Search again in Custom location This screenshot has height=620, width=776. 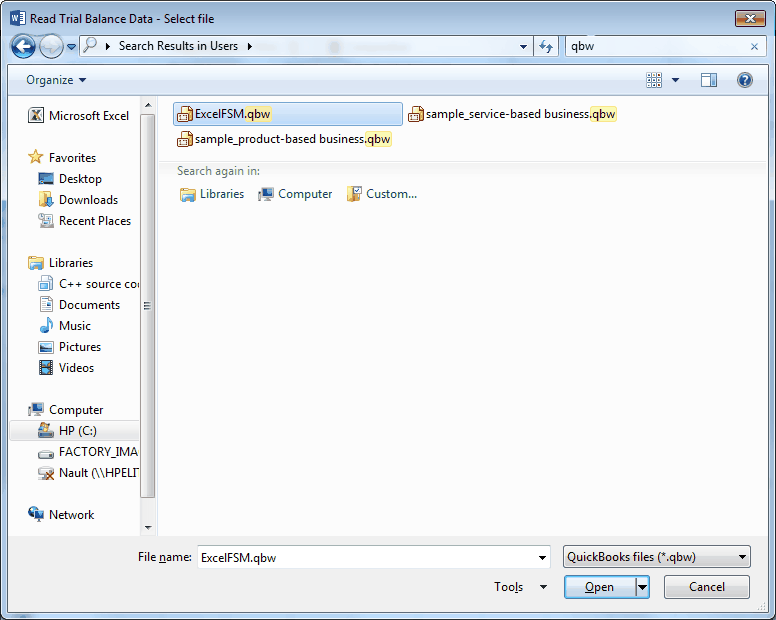382,194
